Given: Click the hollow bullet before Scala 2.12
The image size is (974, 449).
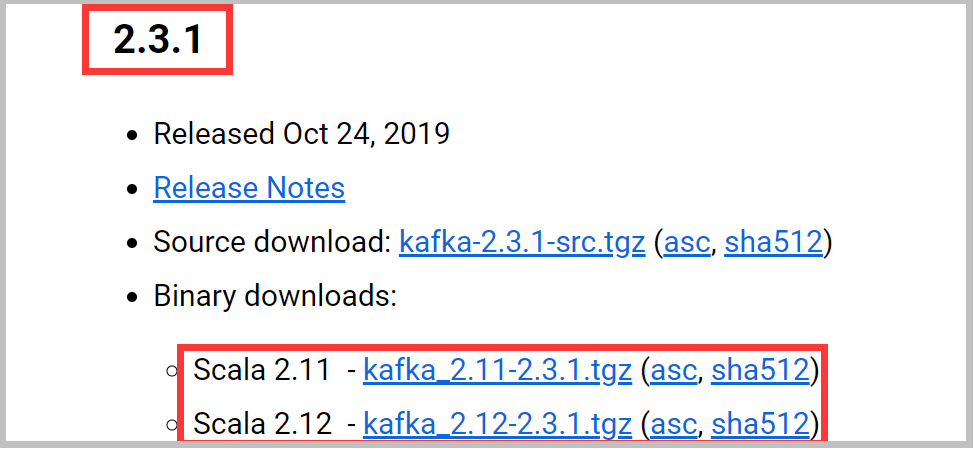Looking at the screenshot, I should pyautogui.click(x=172, y=425).
